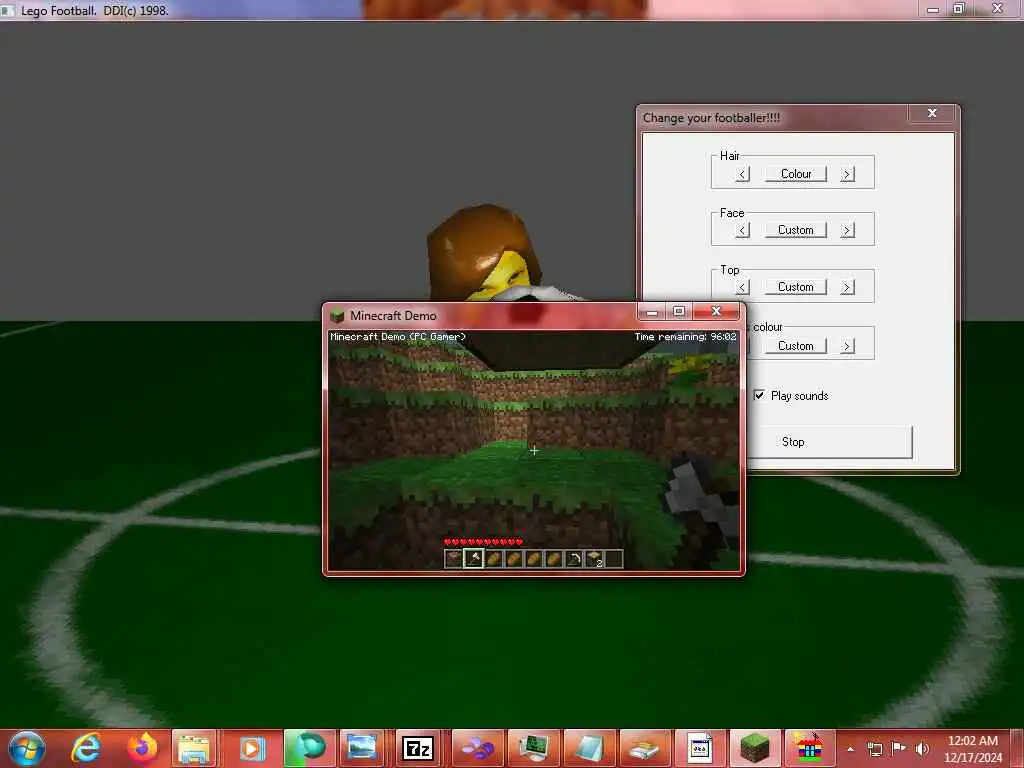Viewport: 1024px width, 768px height.
Task: Click the Minecraft crosshair in game view
Action: click(534, 450)
